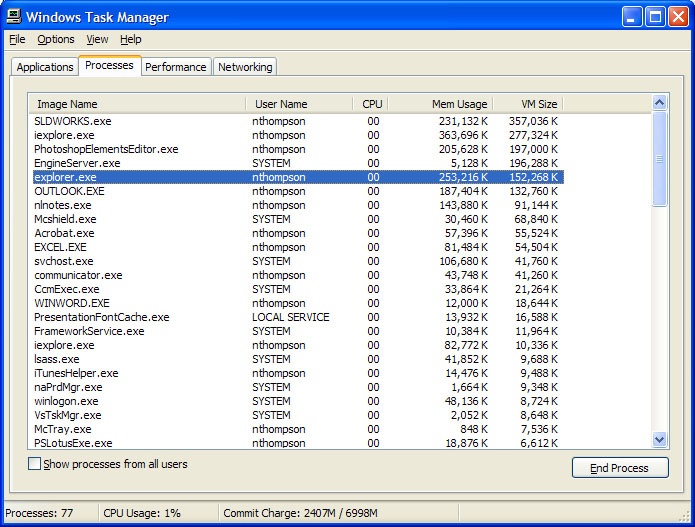
Task: Close the Task Manager window
Action: pos(678,17)
